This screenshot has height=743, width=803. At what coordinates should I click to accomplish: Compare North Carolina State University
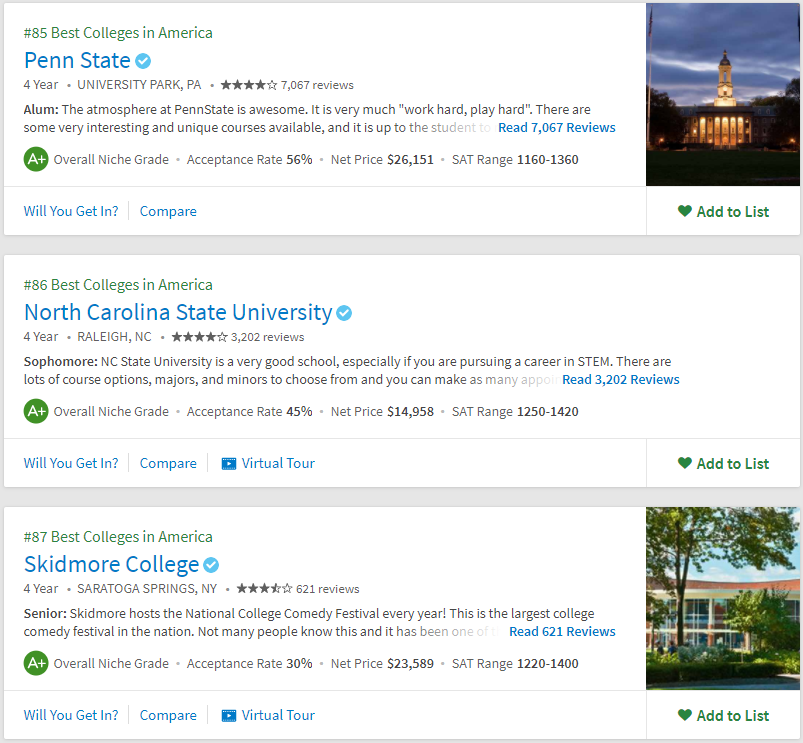click(x=168, y=463)
